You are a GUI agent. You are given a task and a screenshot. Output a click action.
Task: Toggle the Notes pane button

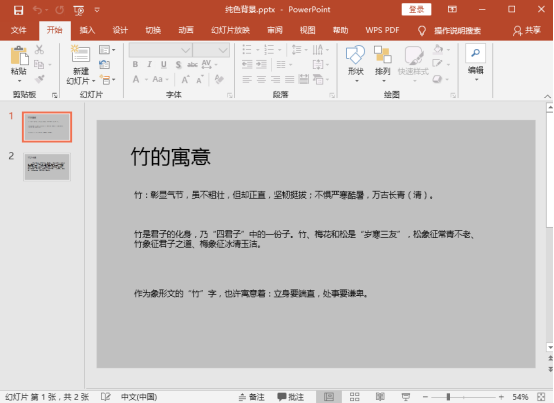point(252,397)
